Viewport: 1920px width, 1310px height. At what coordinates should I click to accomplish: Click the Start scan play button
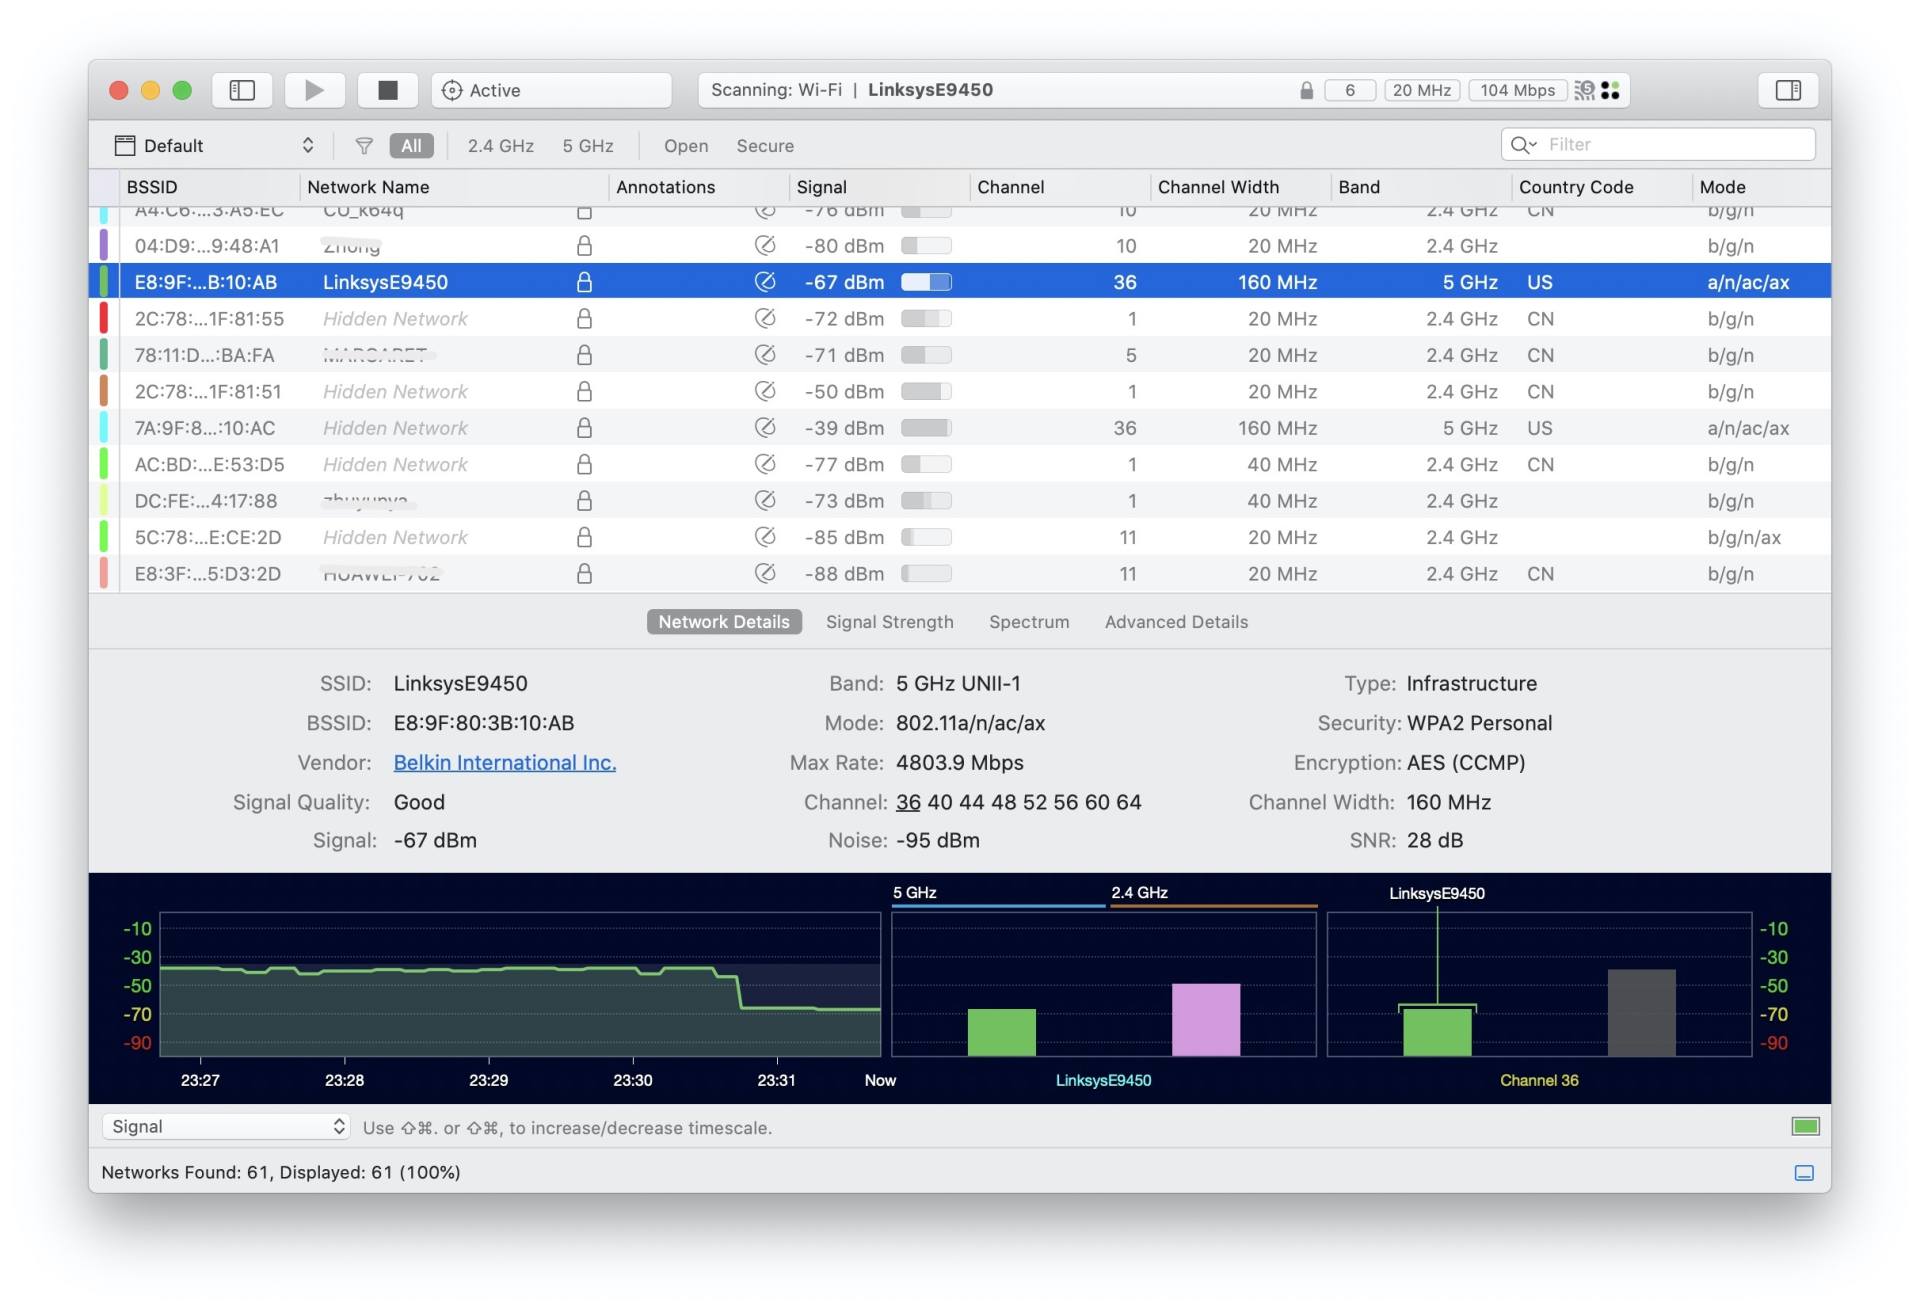314,90
